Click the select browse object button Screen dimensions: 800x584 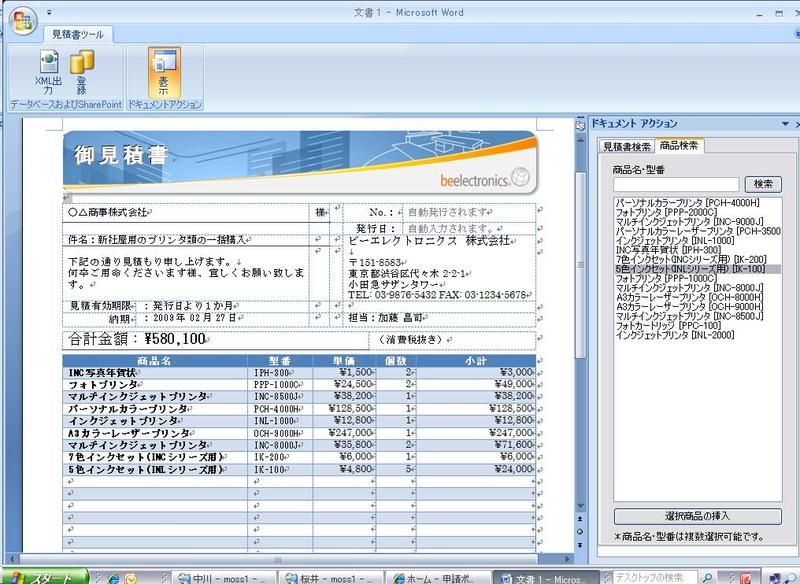pyautogui.click(x=581, y=532)
